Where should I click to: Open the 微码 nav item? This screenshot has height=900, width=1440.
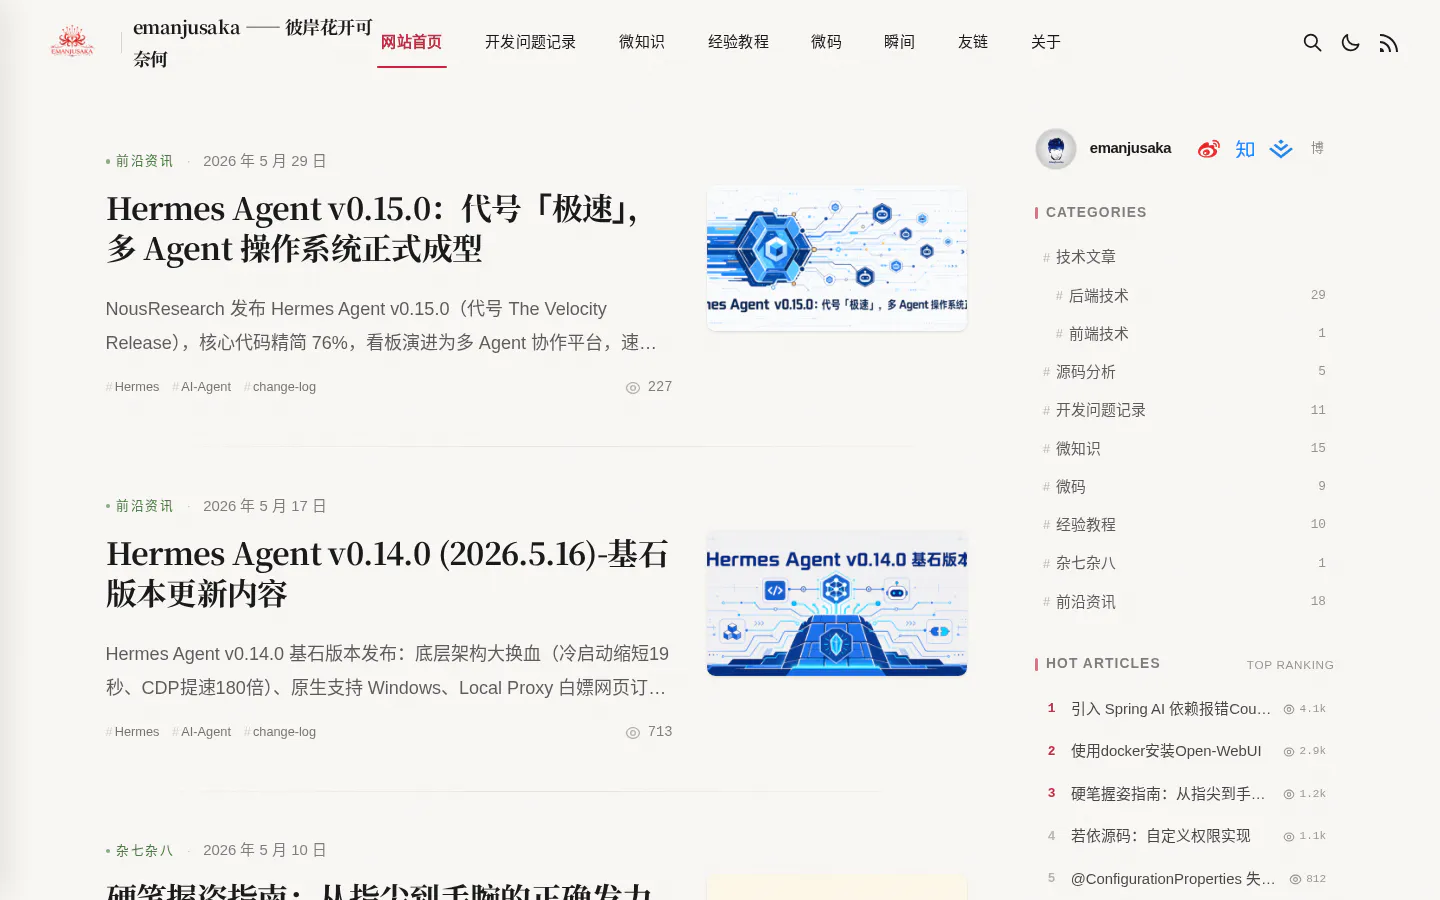[826, 42]
